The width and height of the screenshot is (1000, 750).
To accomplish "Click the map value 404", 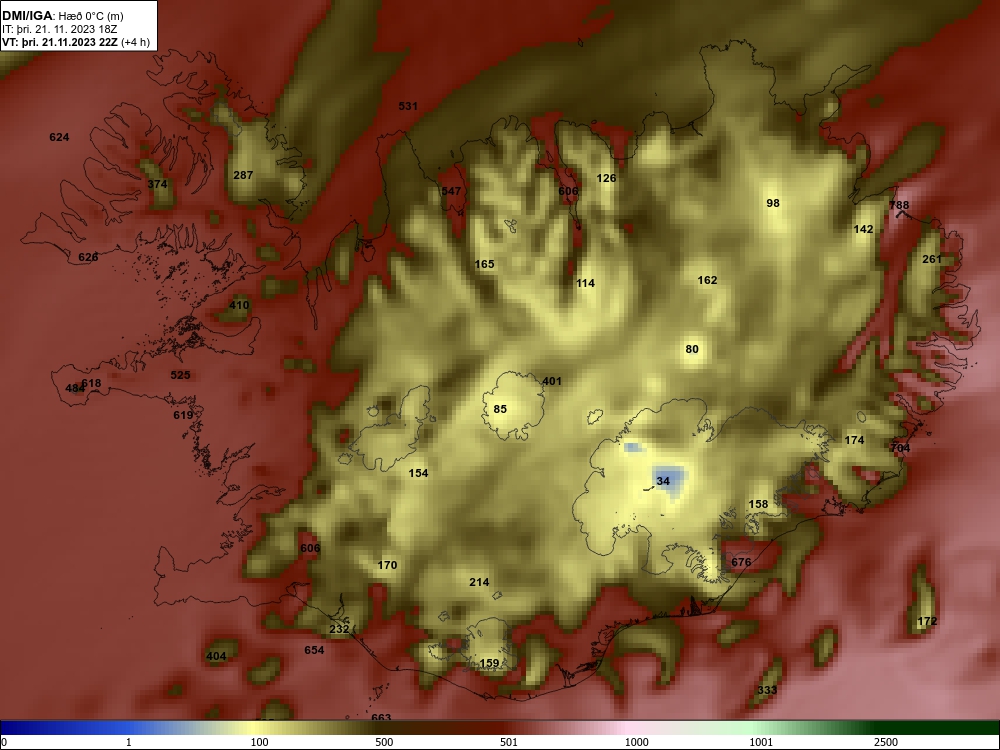I will pyautogui.click(x=216, y=656).
